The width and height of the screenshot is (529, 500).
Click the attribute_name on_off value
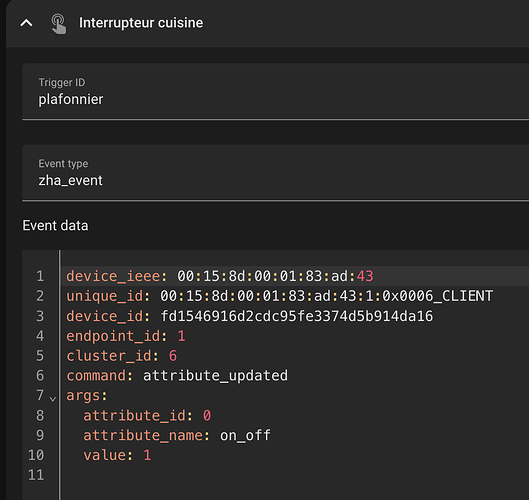245,435
